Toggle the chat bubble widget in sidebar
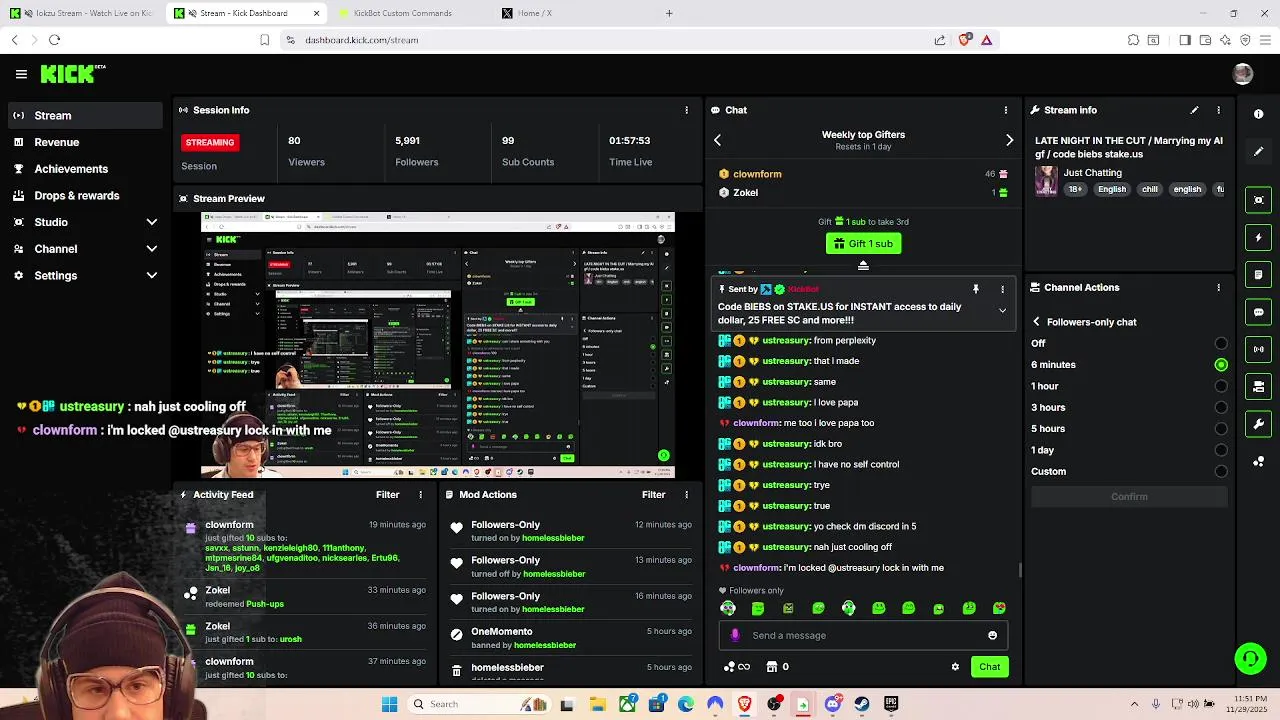This screenshot has width=1280, height=720. point(1259,312)
